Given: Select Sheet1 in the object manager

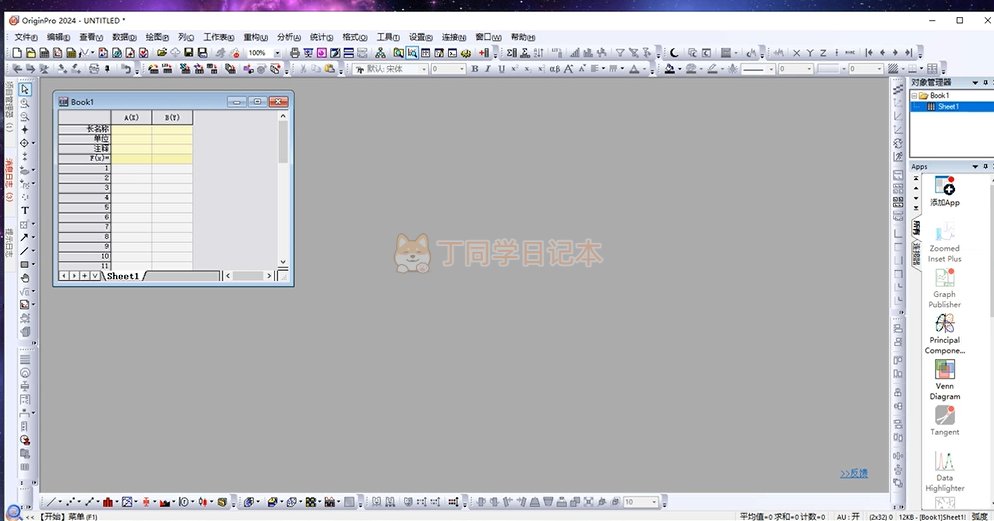Looking at the screenshot, I should click(947, 106).
